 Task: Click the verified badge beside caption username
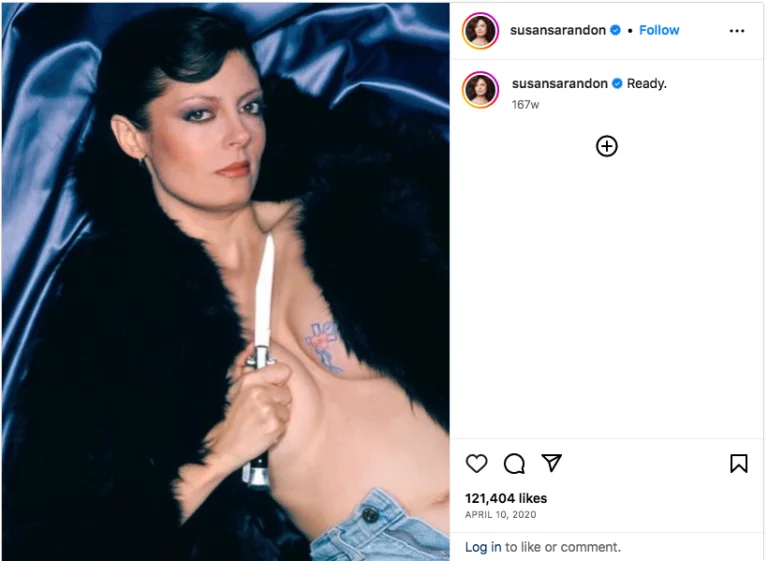pos(617,84)
